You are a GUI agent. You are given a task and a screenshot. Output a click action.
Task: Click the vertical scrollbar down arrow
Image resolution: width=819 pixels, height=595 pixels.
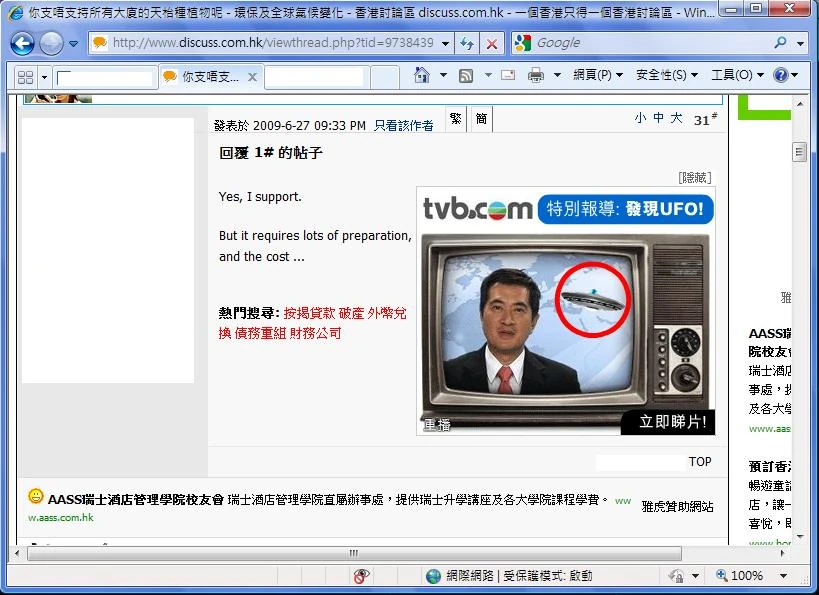coord(800,536)
